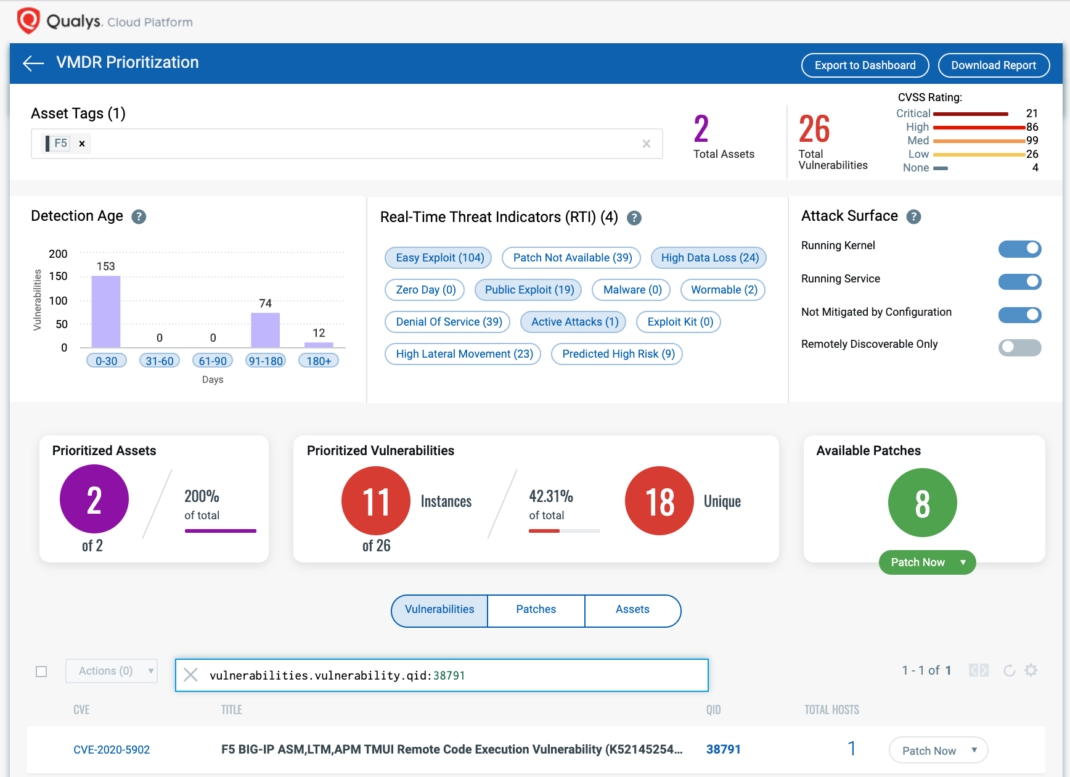Remove the F5 asset tag
This screenshot has height=777, width=1070.
(x=82, y=144)
